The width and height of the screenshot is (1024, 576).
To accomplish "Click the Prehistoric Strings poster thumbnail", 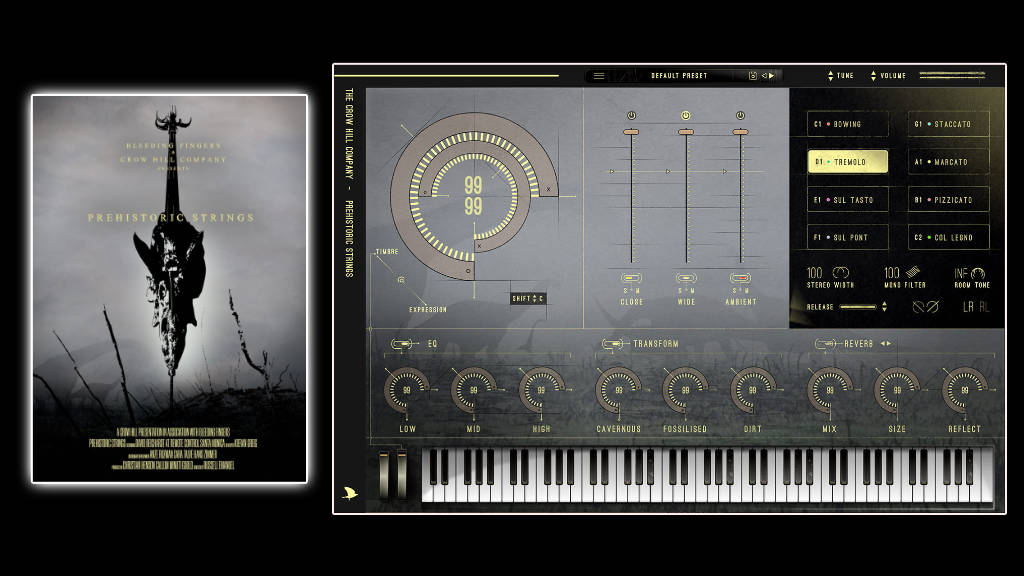I will [x=169, y=289].
